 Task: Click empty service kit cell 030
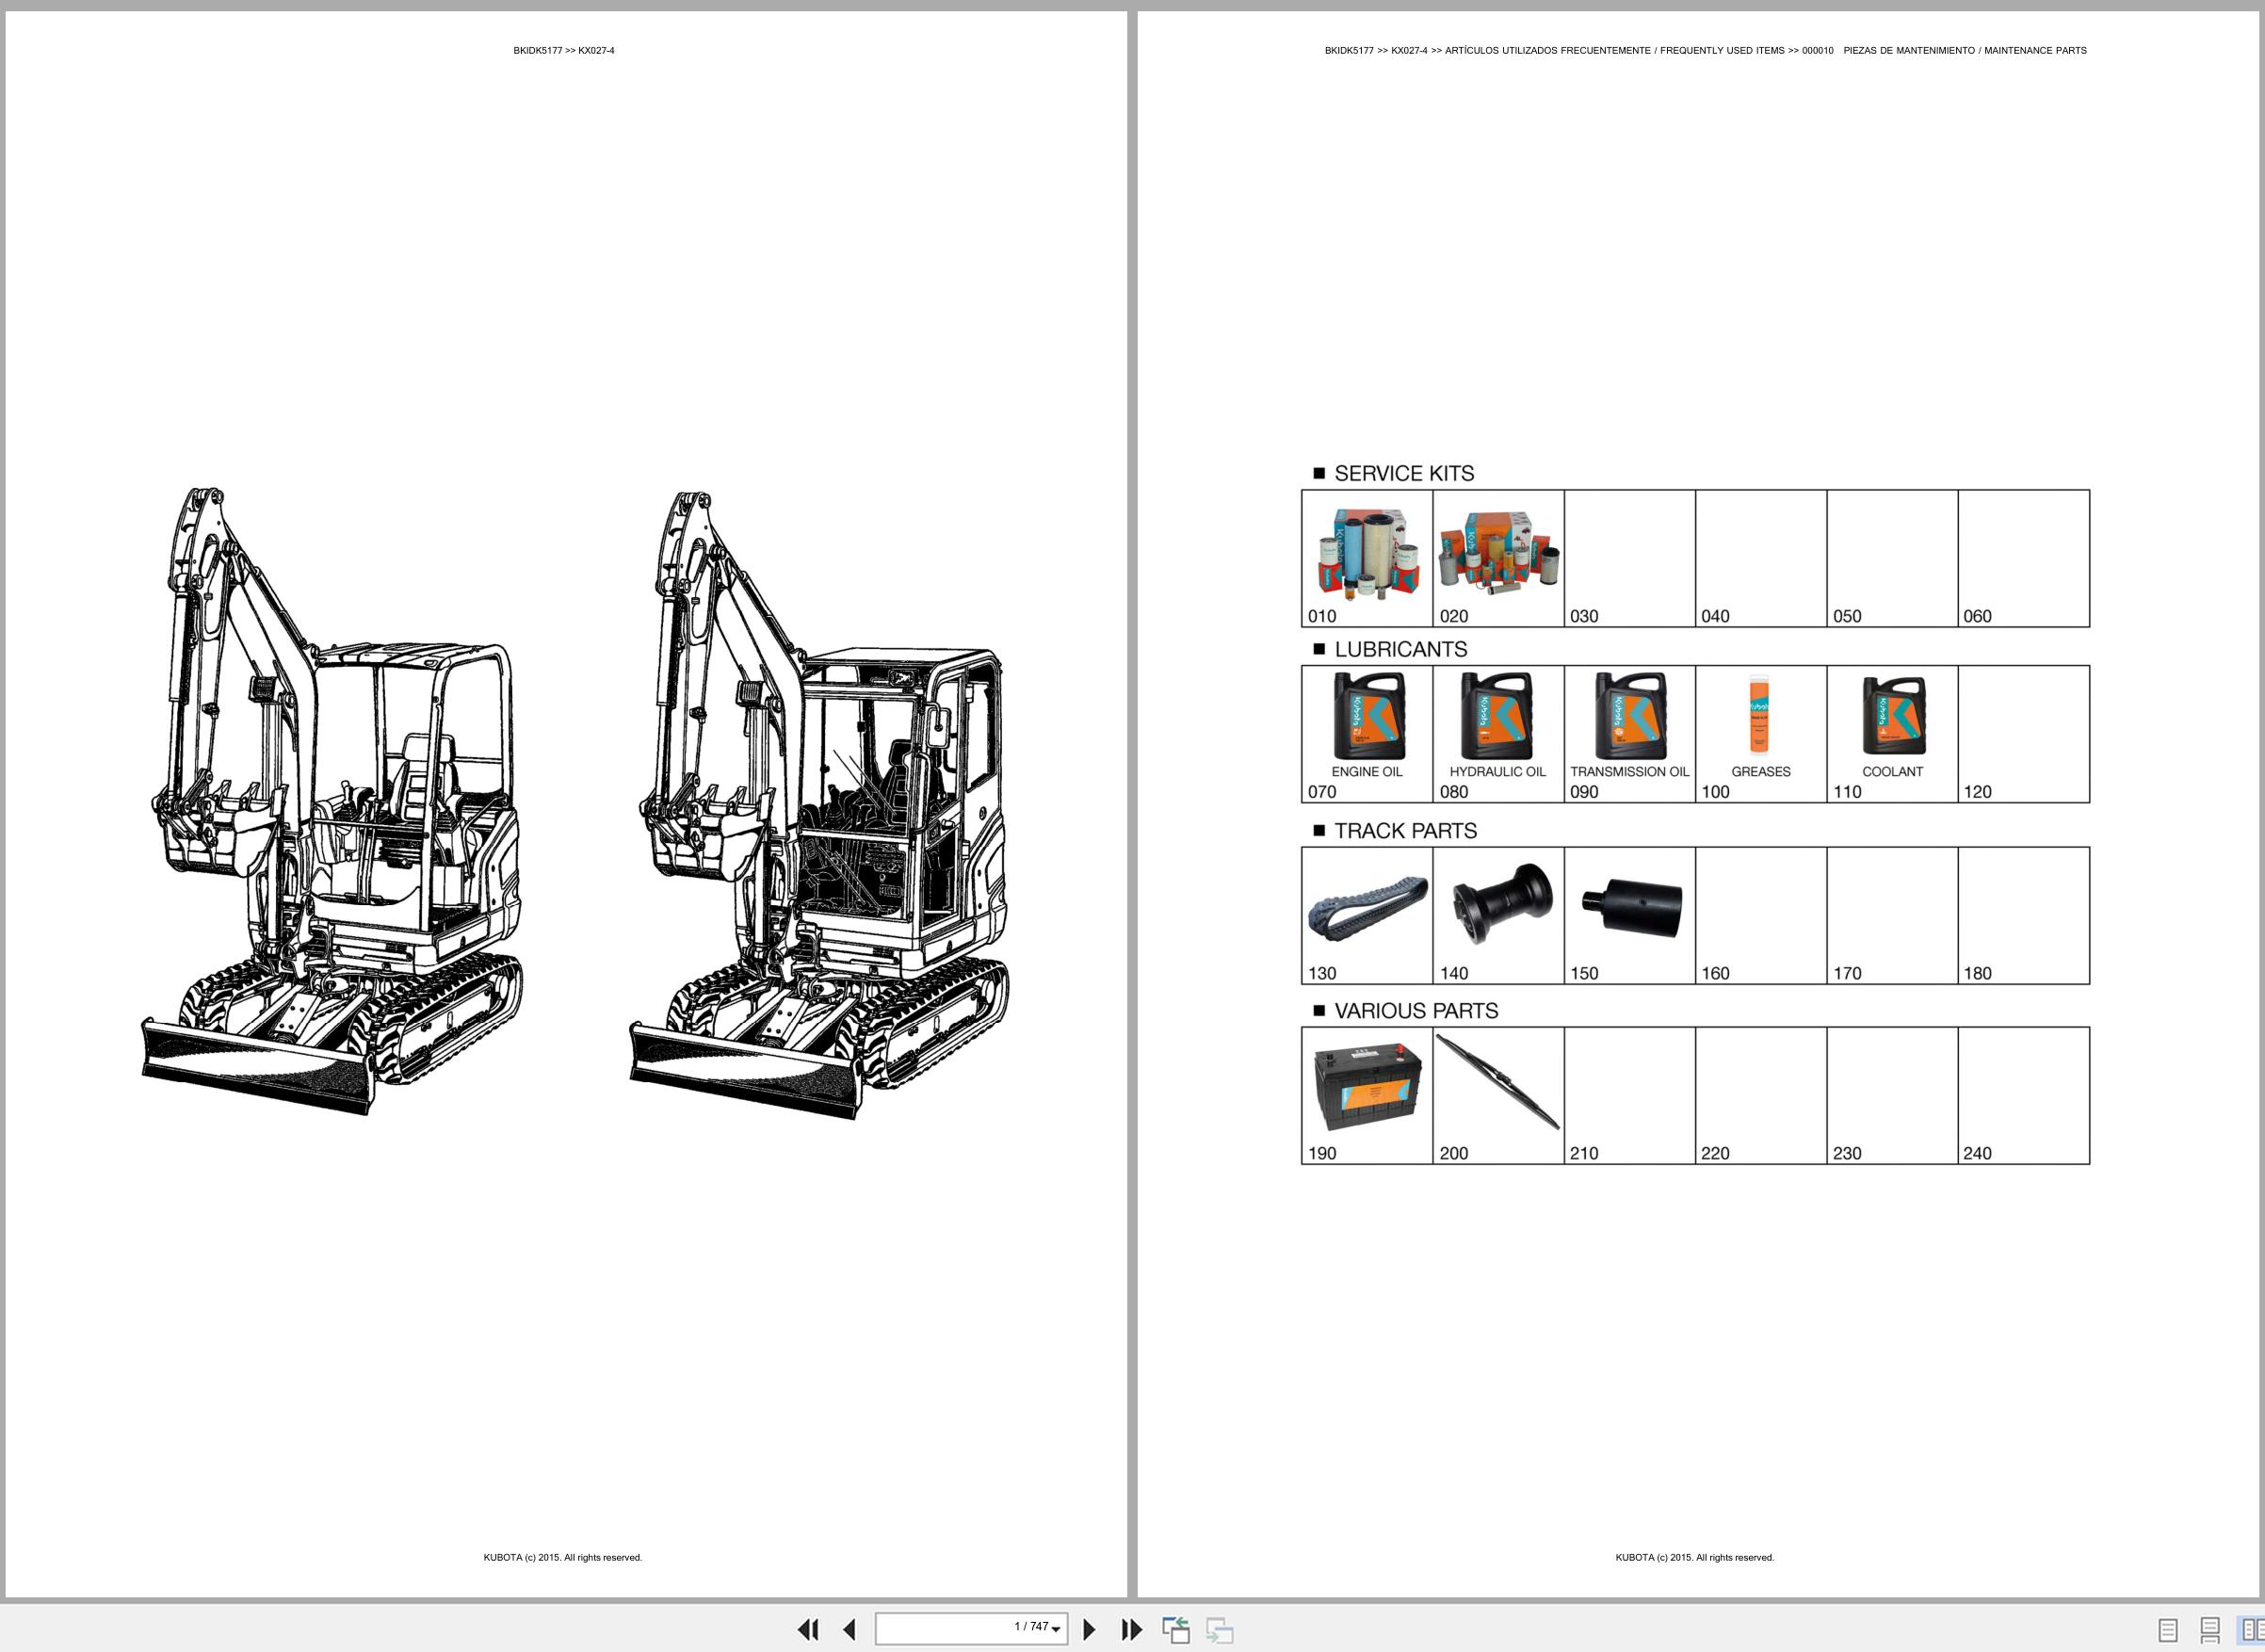[1630, 558]
